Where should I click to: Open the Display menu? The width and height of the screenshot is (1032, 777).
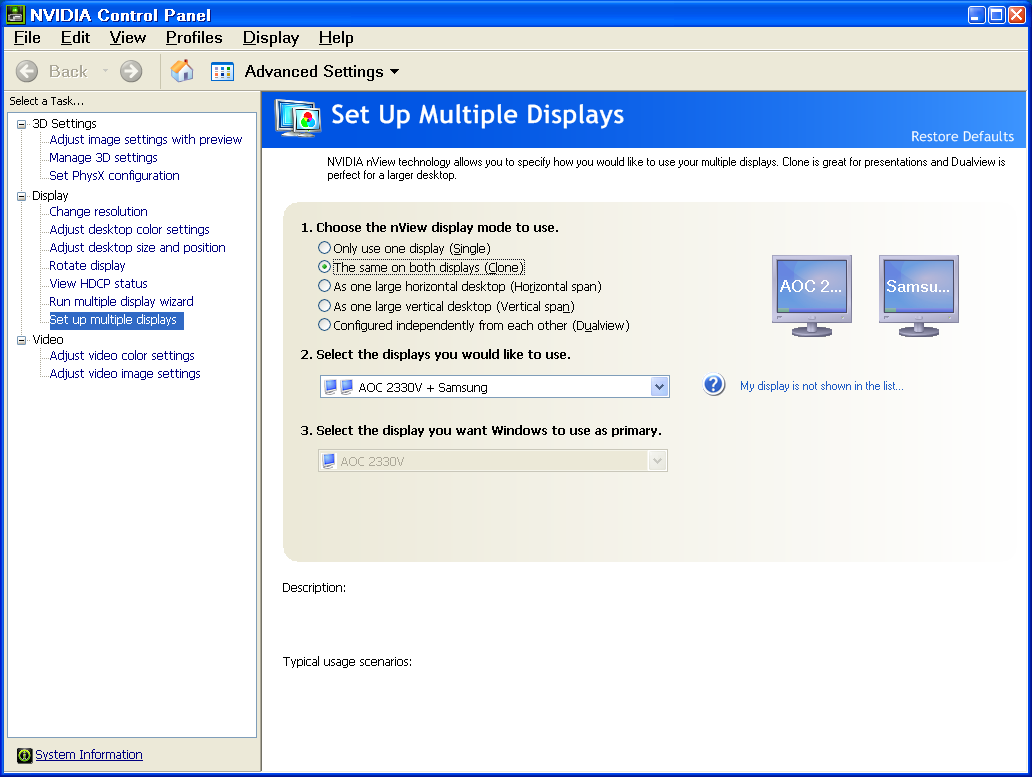(271, 38)
